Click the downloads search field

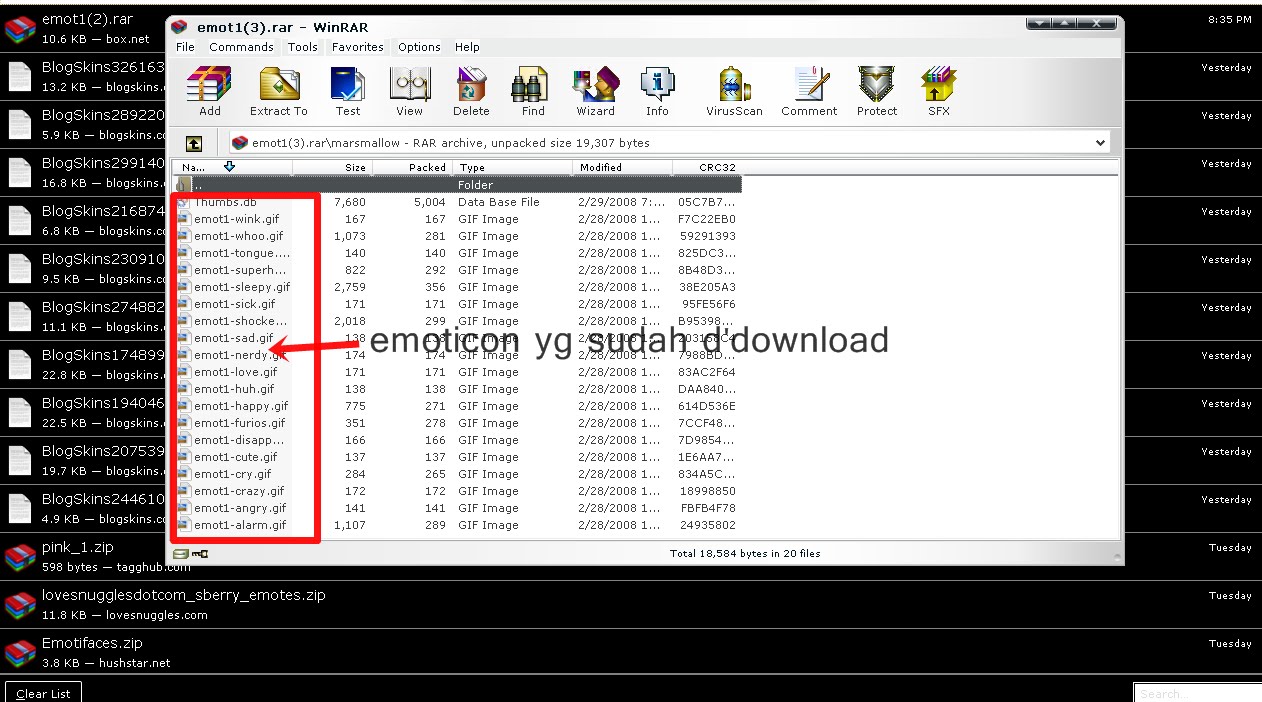(x=1197, y=693)
